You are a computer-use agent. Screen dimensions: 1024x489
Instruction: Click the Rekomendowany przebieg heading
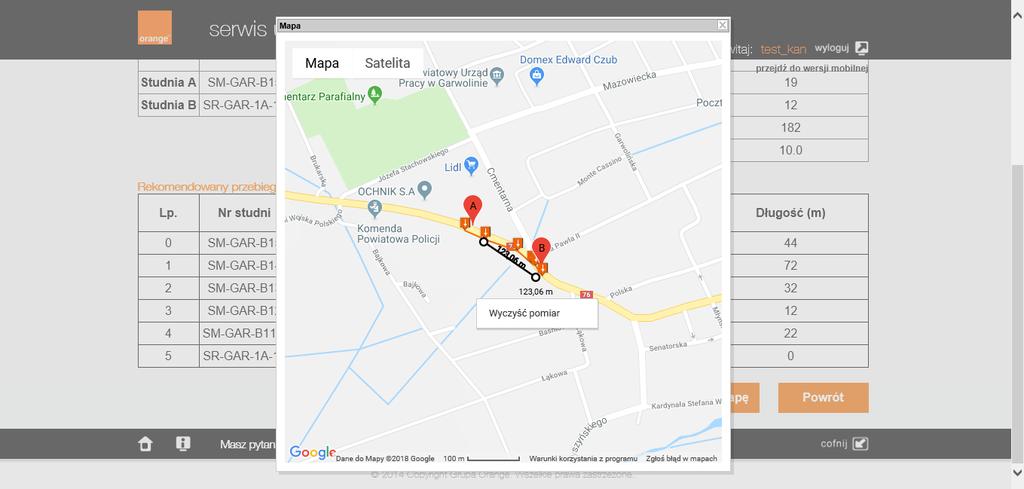tap(206, 187)
